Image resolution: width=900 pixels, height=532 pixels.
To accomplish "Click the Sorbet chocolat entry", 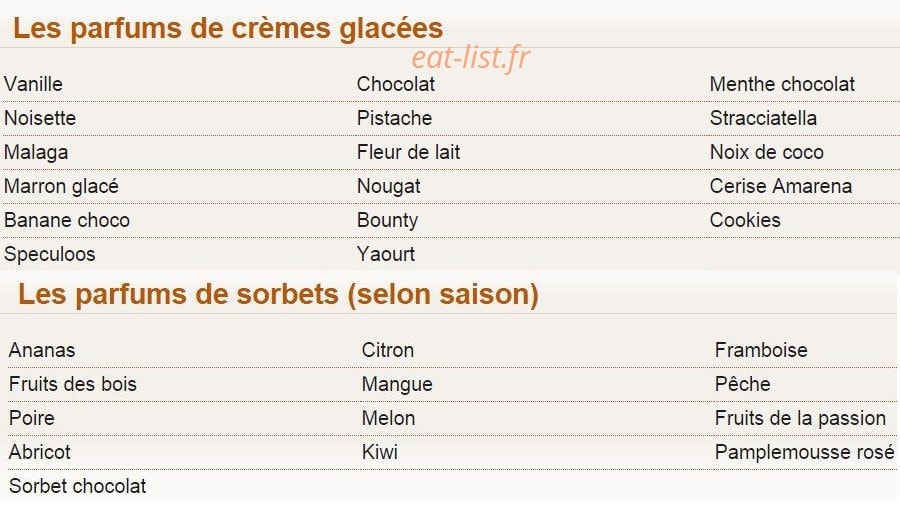I will coord(77,486).
